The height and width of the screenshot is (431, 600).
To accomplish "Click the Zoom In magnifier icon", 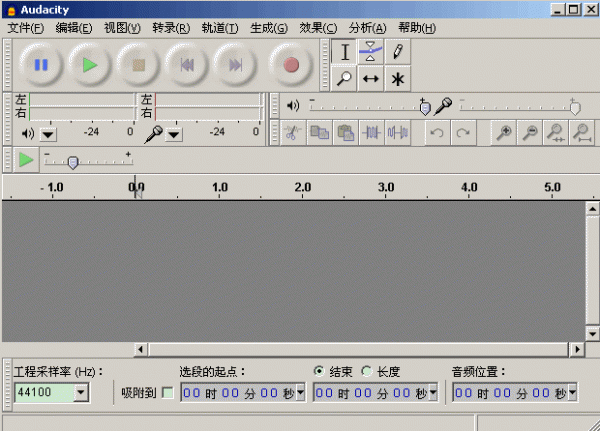I will click(504, 133).
